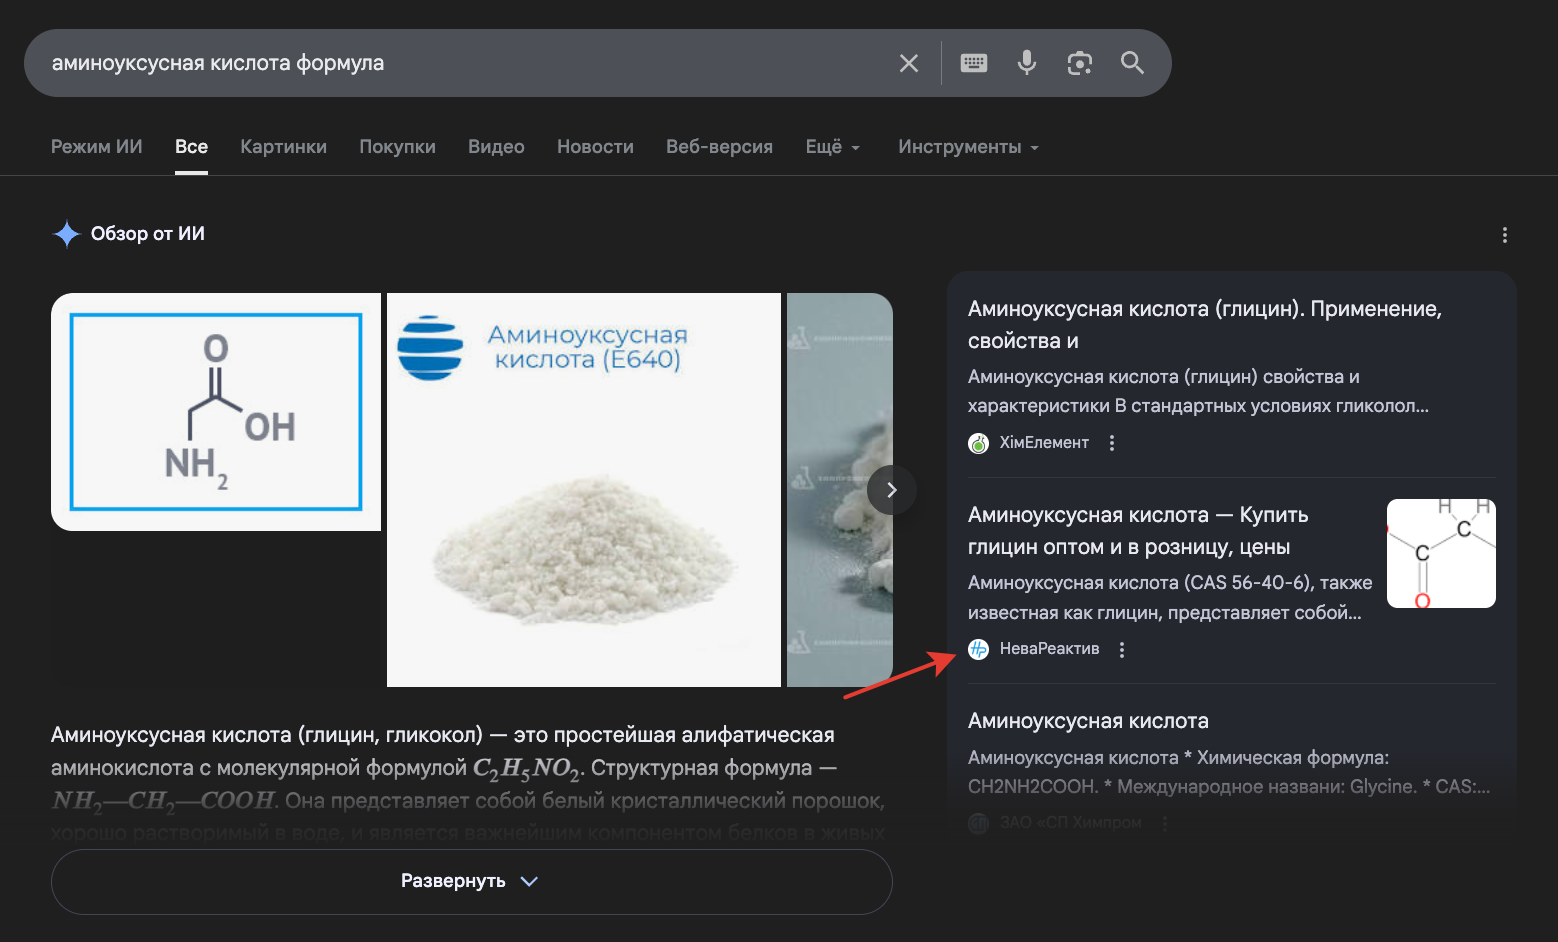The image size is (1558, 942).
Task: Start voice search with microphone icon
Action: point(1026,63)
